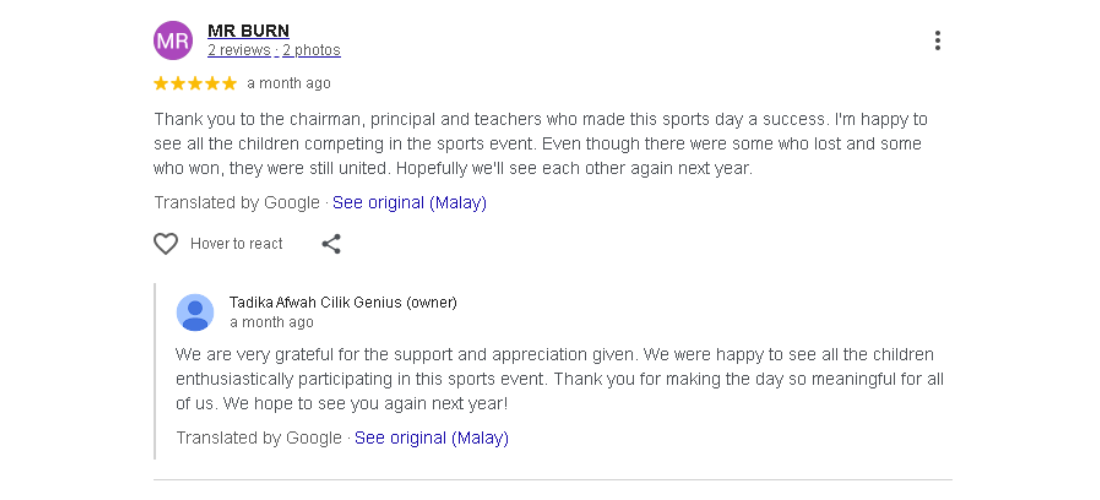
Task: Click the owner's reply text paragraph
Action: tap(558, 379)
